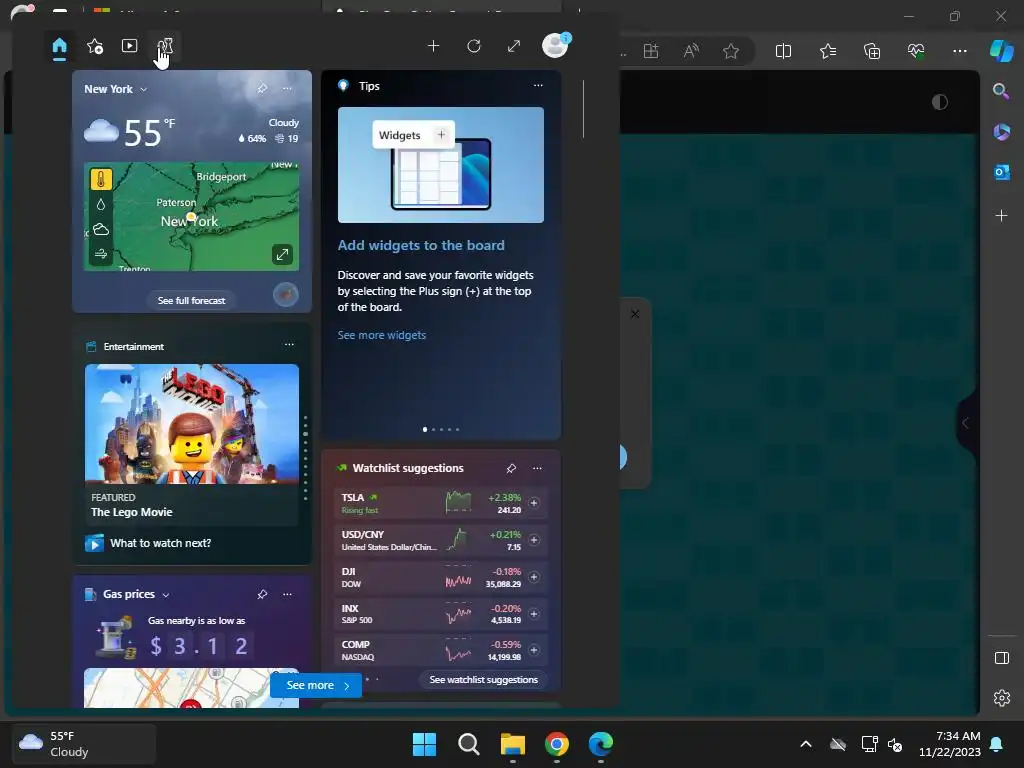This screenshot has width=1024, height=768.
Task: Open the Widgets tip illustration
Action: coord(441,165)
